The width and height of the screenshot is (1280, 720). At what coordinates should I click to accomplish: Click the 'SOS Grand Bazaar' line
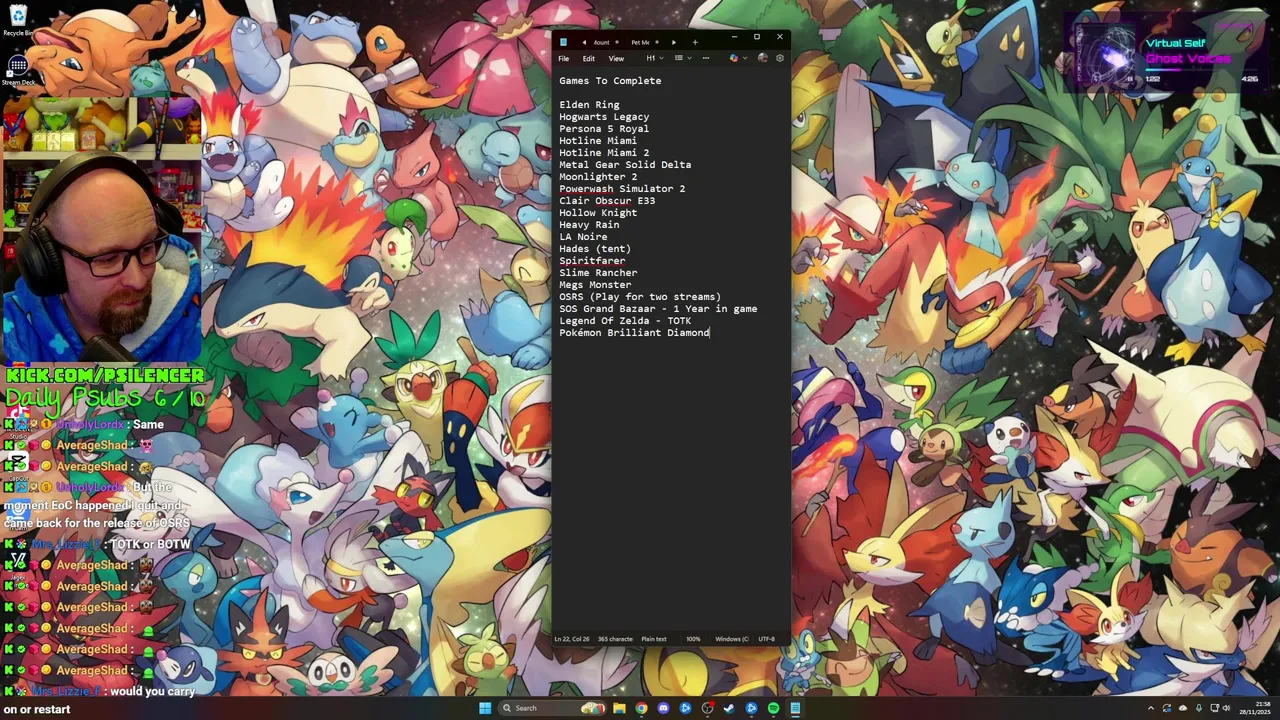pyautogui.click(x=658, y=309)
